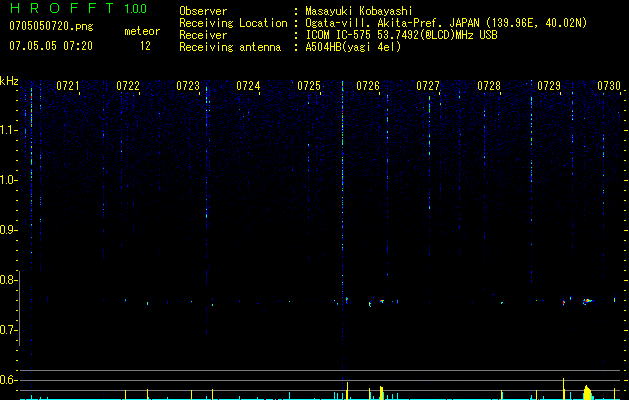Click the 0723 time marker

click(188, 86)
